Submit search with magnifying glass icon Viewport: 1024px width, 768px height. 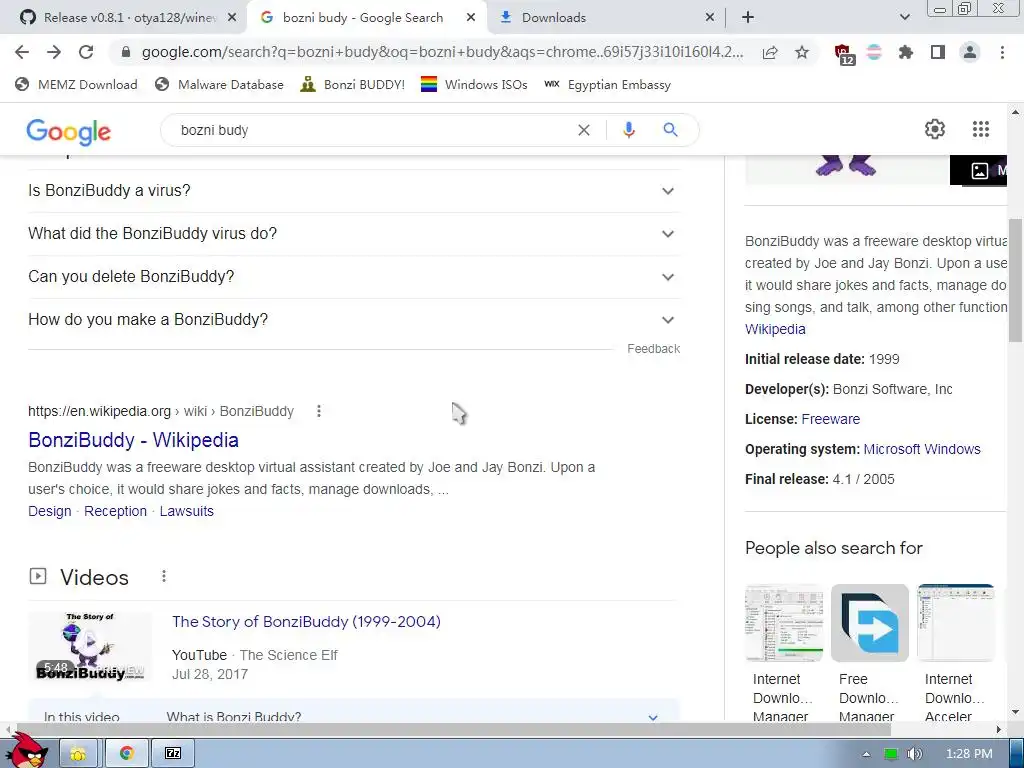point(670,130)
